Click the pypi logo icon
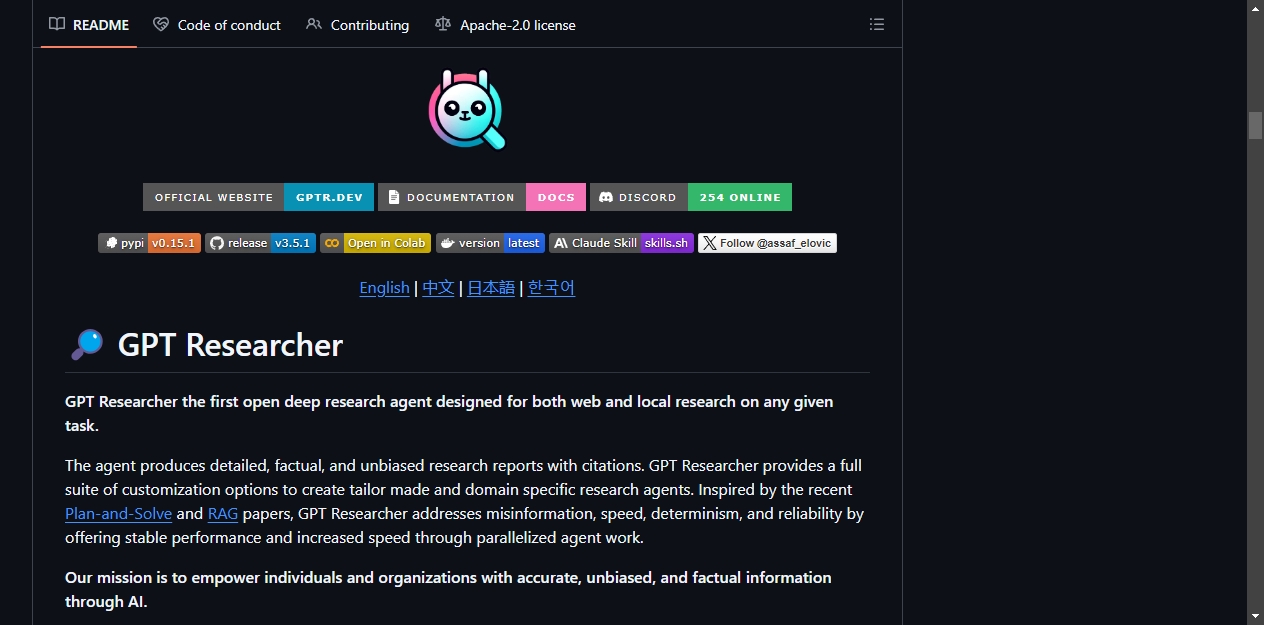Image resolution: width=1264 pixels, height=625 pixels. point(111,243)
